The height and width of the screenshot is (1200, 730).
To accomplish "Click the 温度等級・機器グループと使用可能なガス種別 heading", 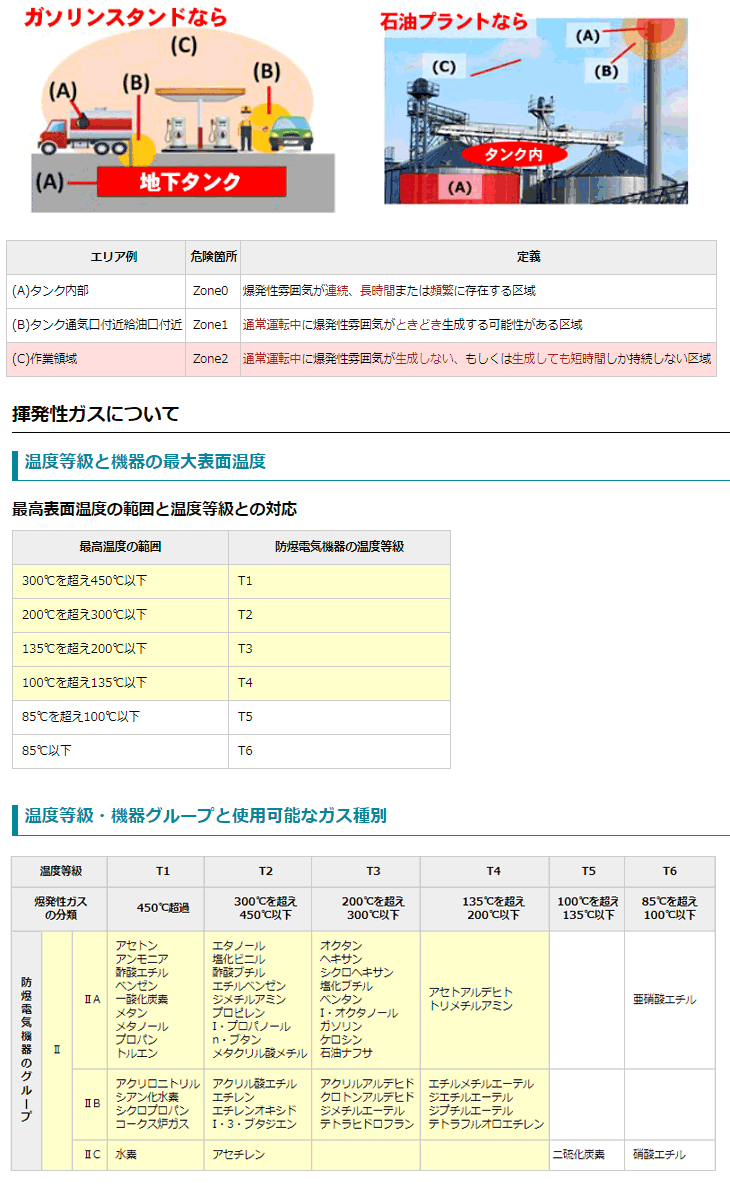I will point(205,816).
